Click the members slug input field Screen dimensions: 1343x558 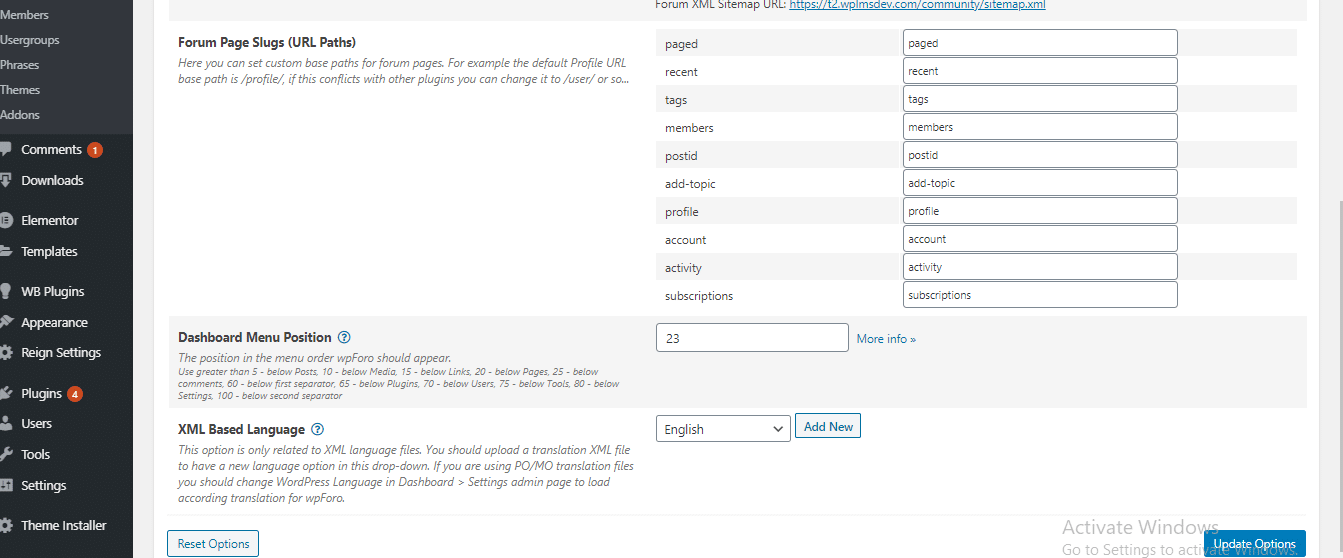tap(1040, 127)
